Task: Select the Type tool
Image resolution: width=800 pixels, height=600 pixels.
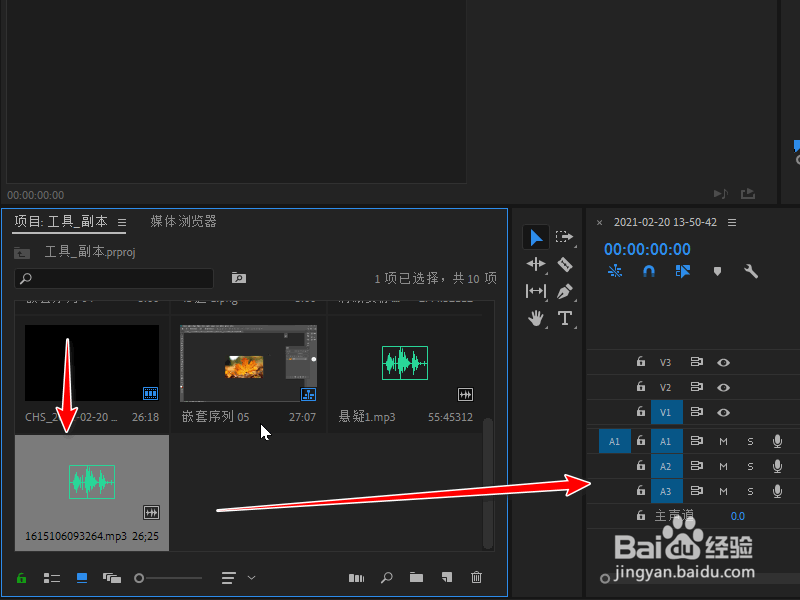Action: pos(565,318)
